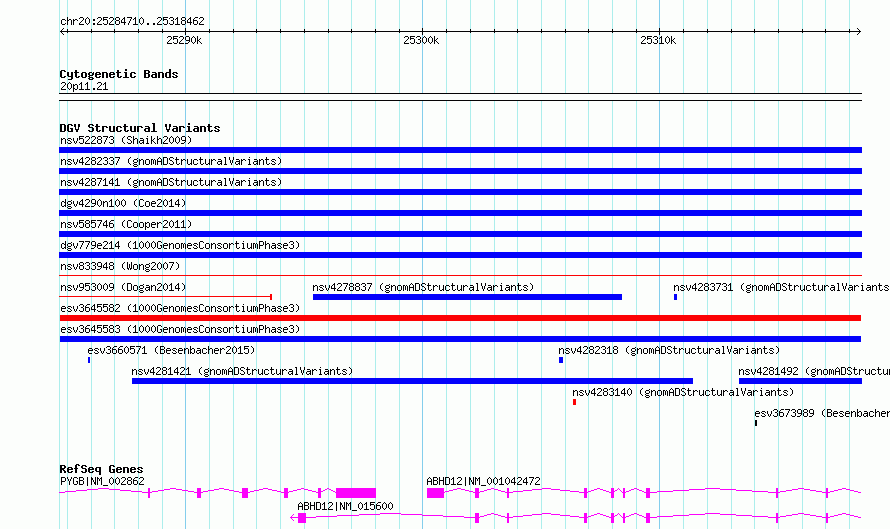Open nsv4282318 gnomAD variant label
The width and height of the screenshot is (890, 529).
coord(669,350)
